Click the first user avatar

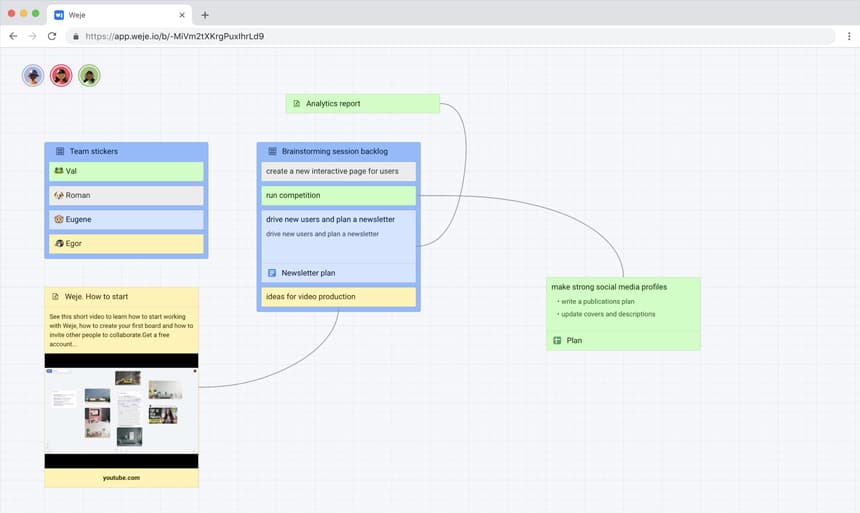(33, 76)
